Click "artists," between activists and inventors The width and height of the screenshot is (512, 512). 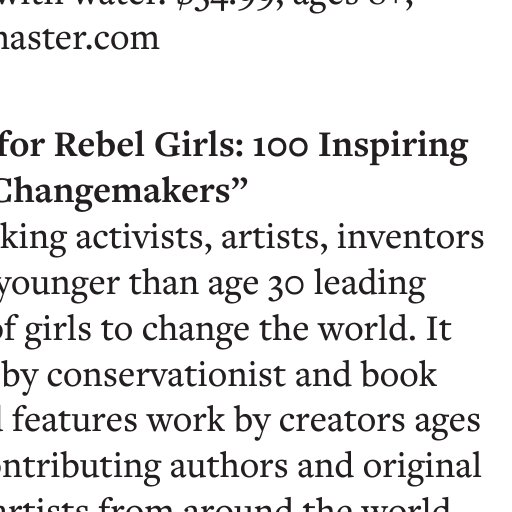(x=274, y=239)
